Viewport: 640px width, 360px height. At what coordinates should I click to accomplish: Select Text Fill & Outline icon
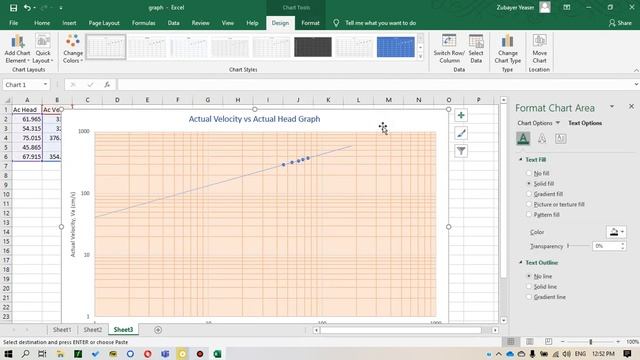tap(523, 138)
